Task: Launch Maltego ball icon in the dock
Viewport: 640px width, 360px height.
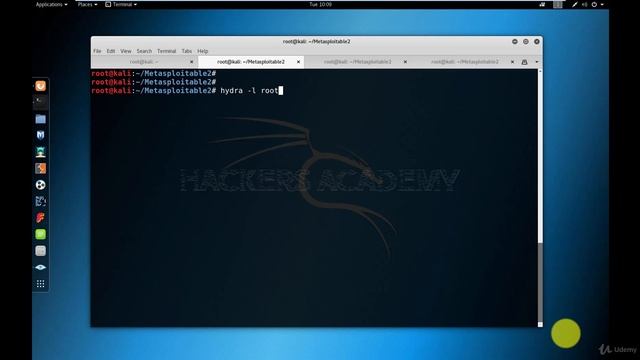Action: point(40,185)
